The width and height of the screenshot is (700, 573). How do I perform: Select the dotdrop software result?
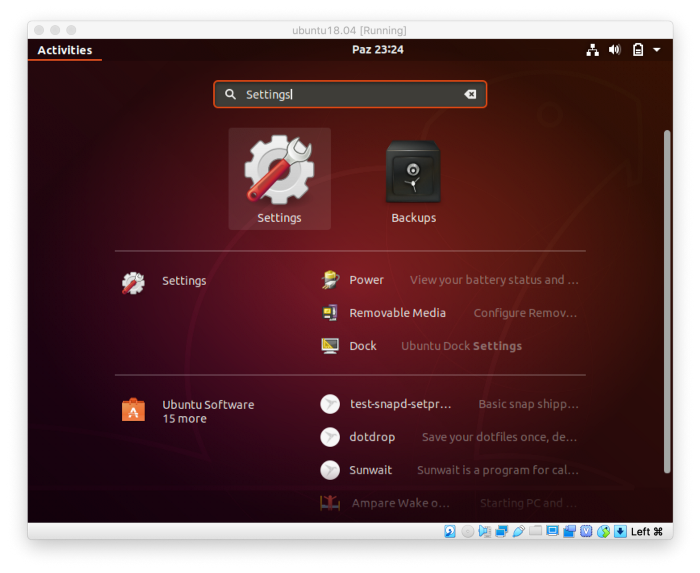tap(450, 437)
